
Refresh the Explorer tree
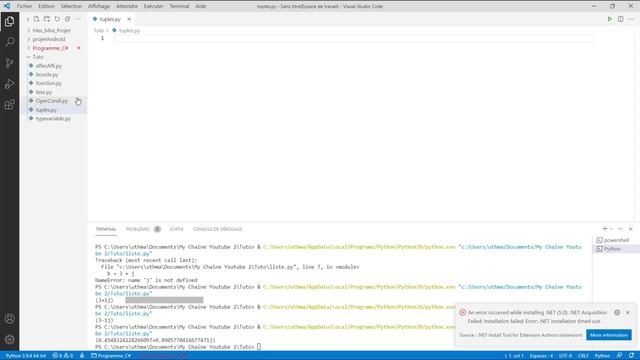(x=57, y=19)
